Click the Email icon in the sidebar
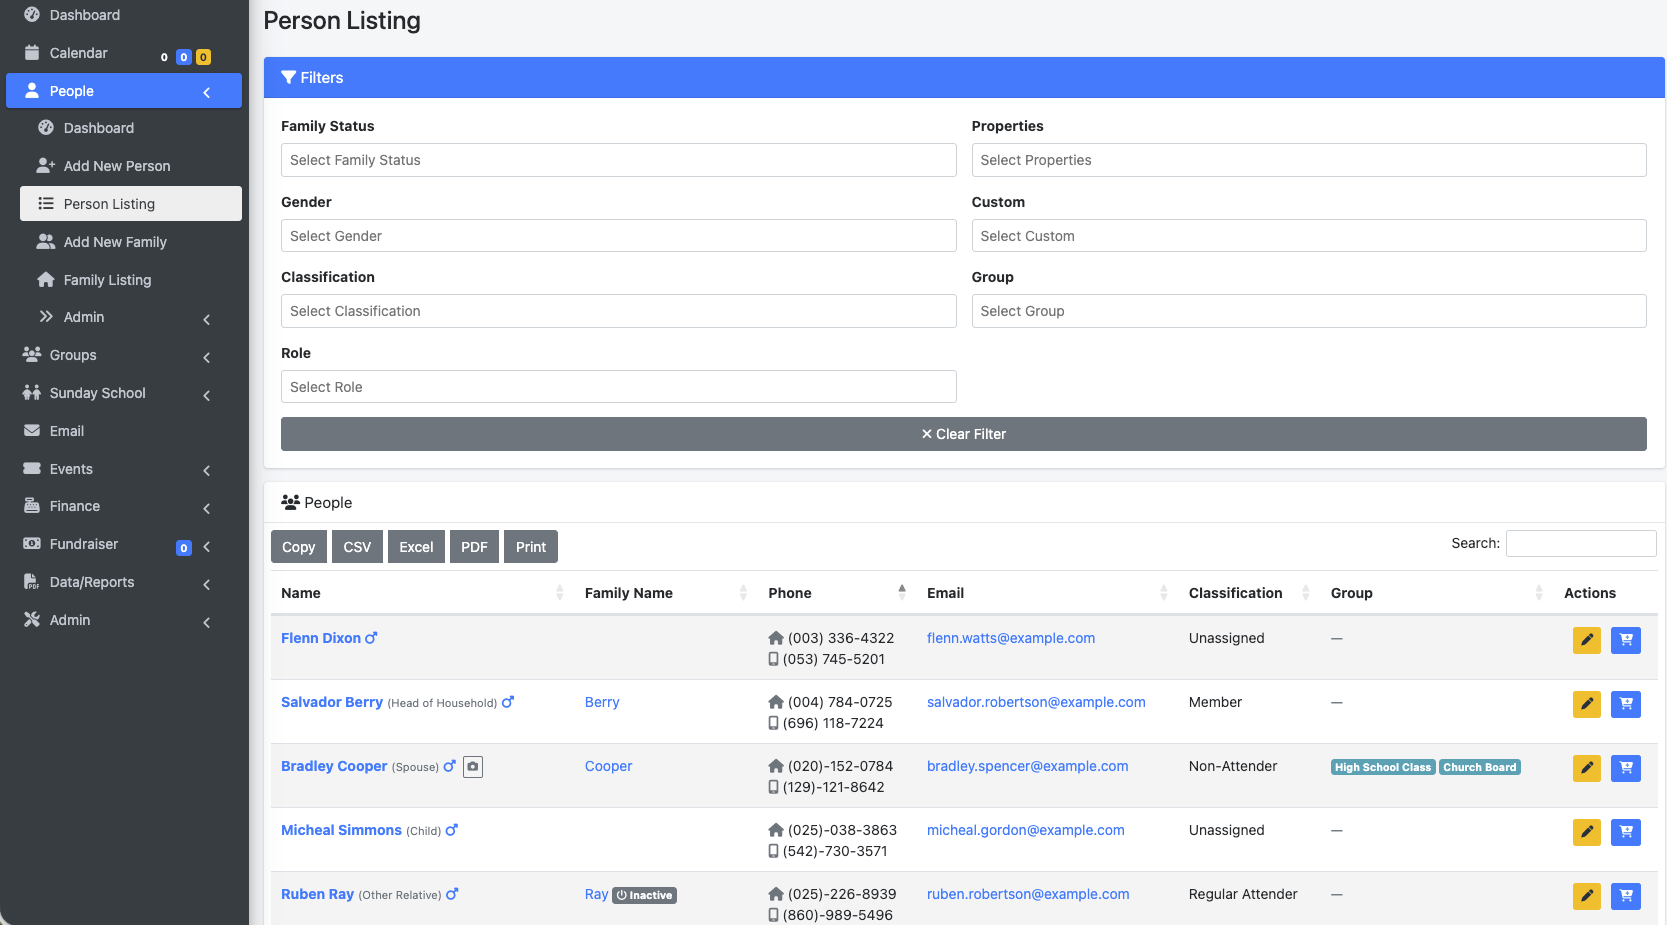This screenshot has height=925, width=1667. pyautogui.click(x=33, y=430)
